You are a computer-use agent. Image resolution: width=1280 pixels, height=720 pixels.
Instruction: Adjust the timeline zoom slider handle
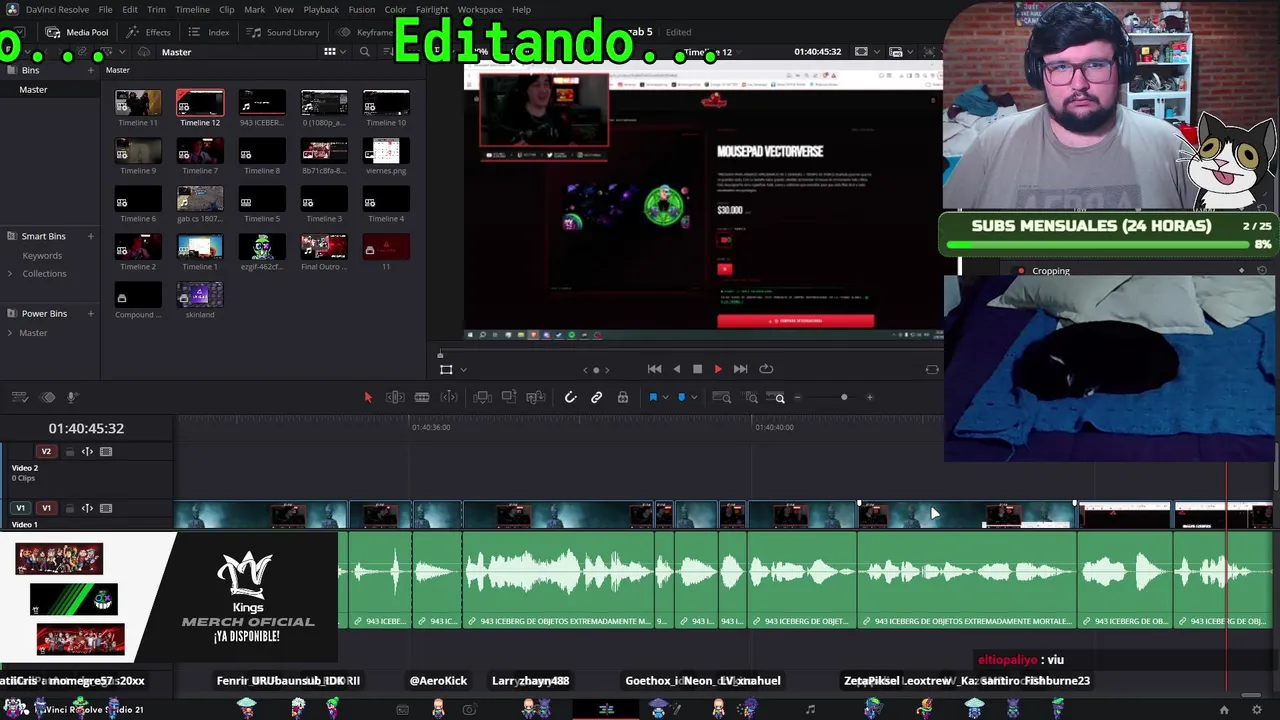click(x=844, y=398)
